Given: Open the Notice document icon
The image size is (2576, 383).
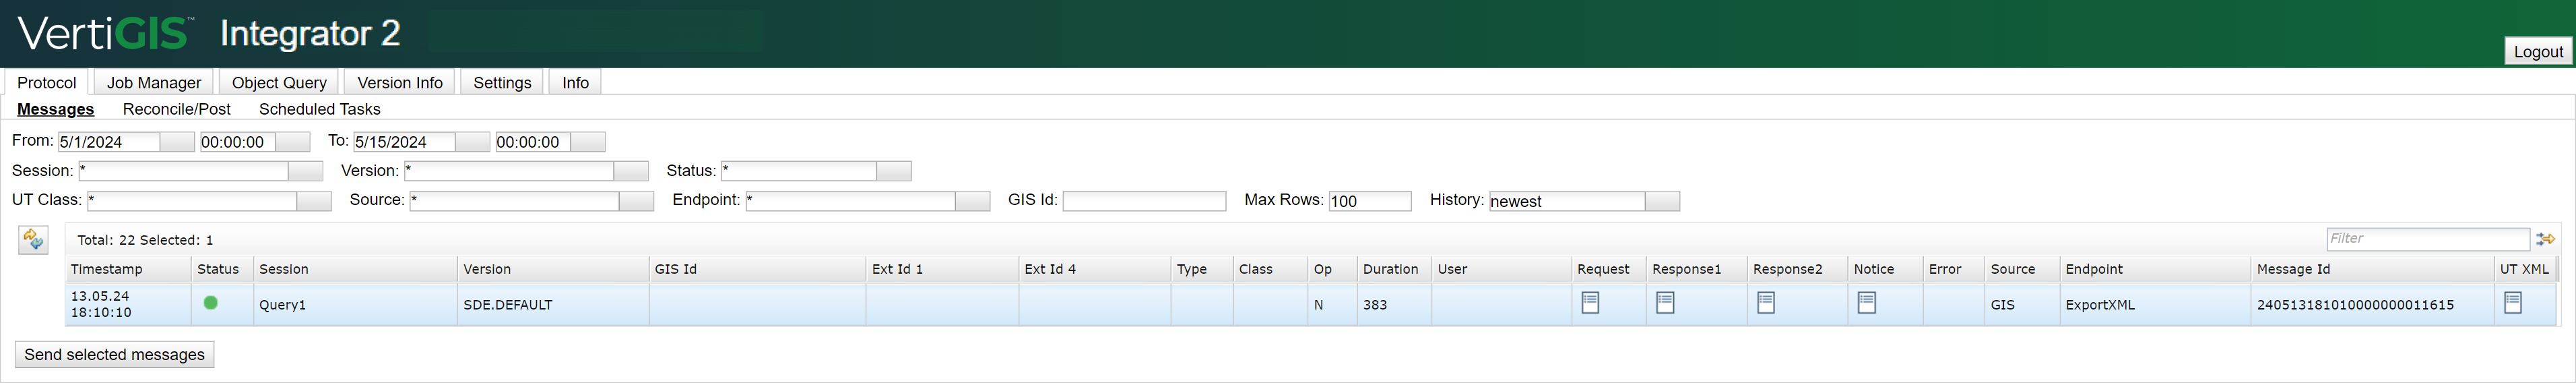Looking at the screenshot, I should coord(1867,303).
